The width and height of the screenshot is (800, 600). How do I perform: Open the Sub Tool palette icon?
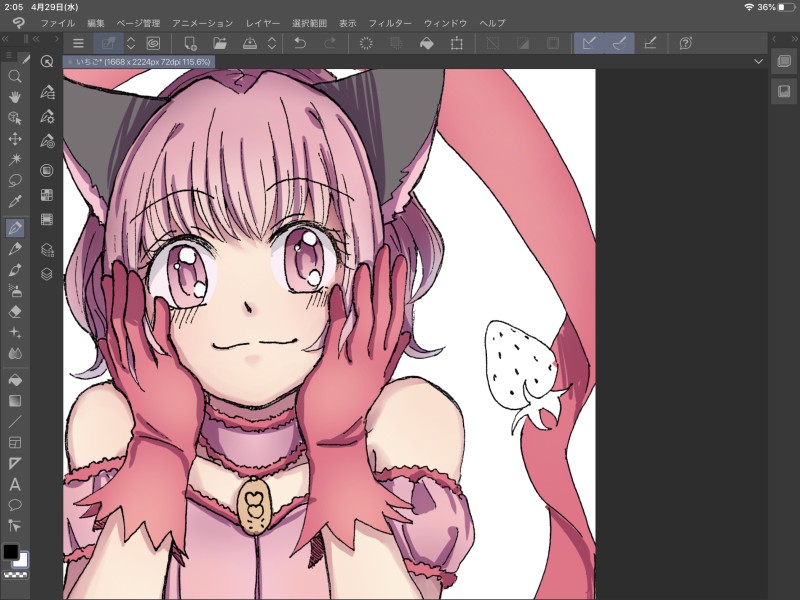[x=47, y=92]
